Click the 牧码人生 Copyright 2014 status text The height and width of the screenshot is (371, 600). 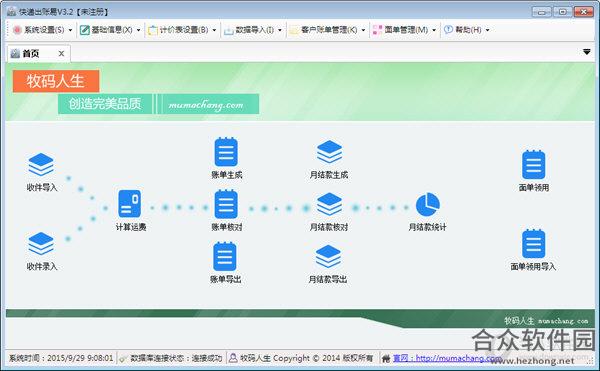pyautogui.click(x=307, y=358)
